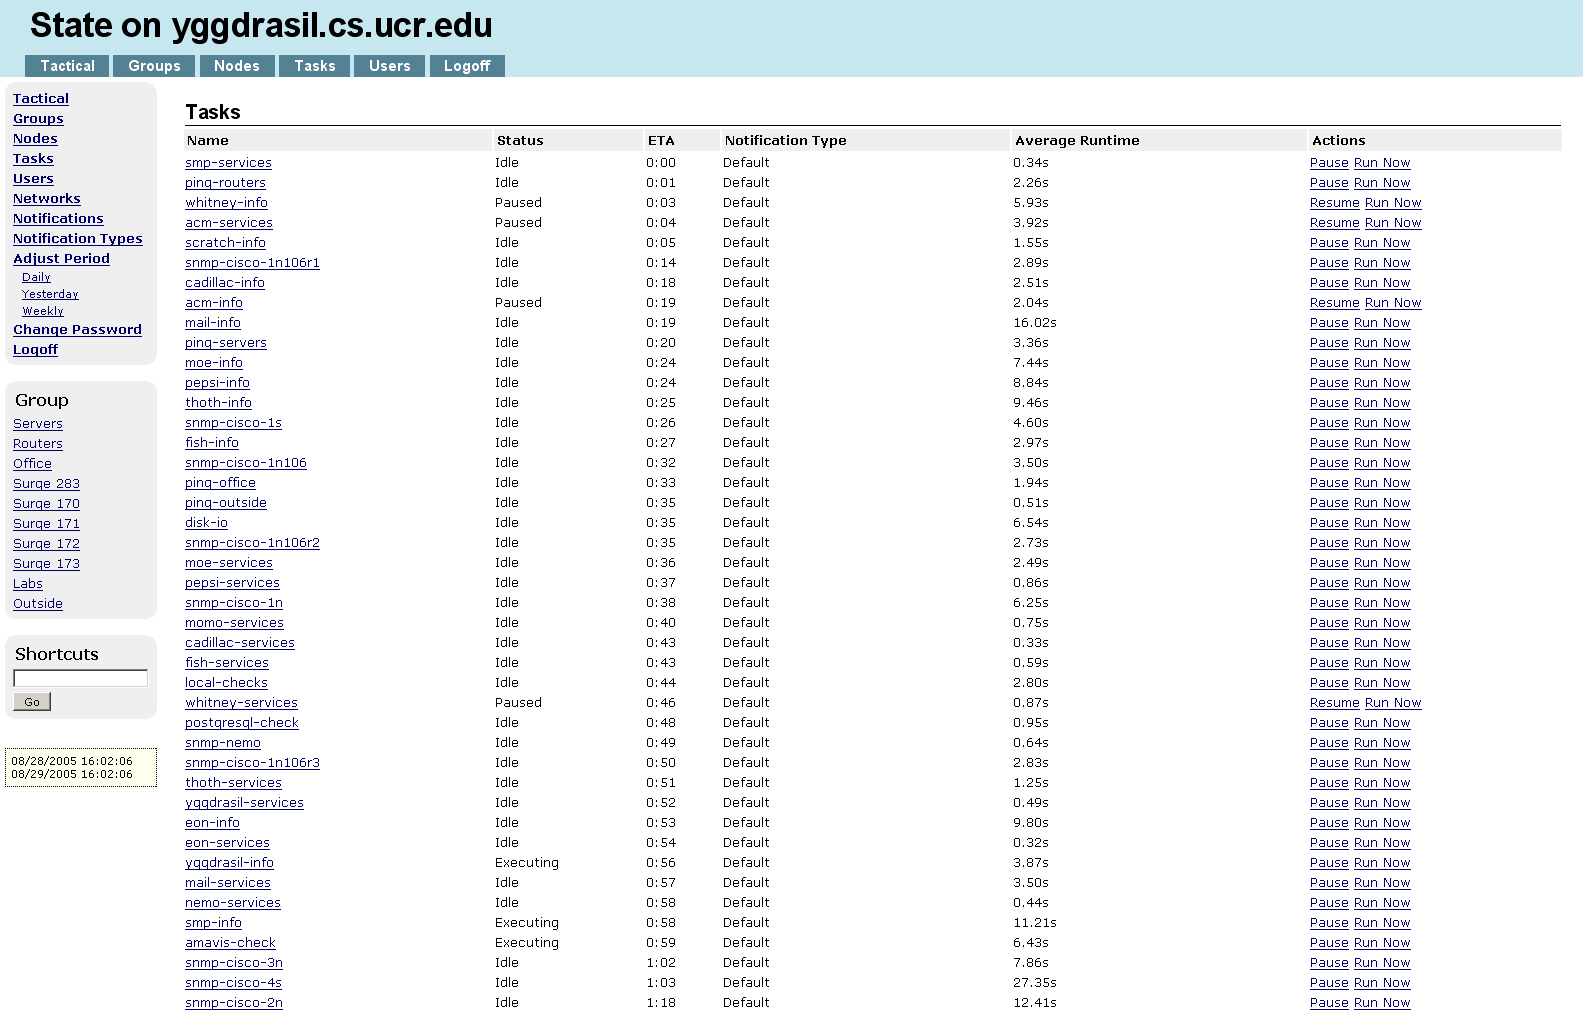The width and height of the screenshot is (1583, 1017).
Task: Resume the whitney-services task
Action: coord(1335,703)
